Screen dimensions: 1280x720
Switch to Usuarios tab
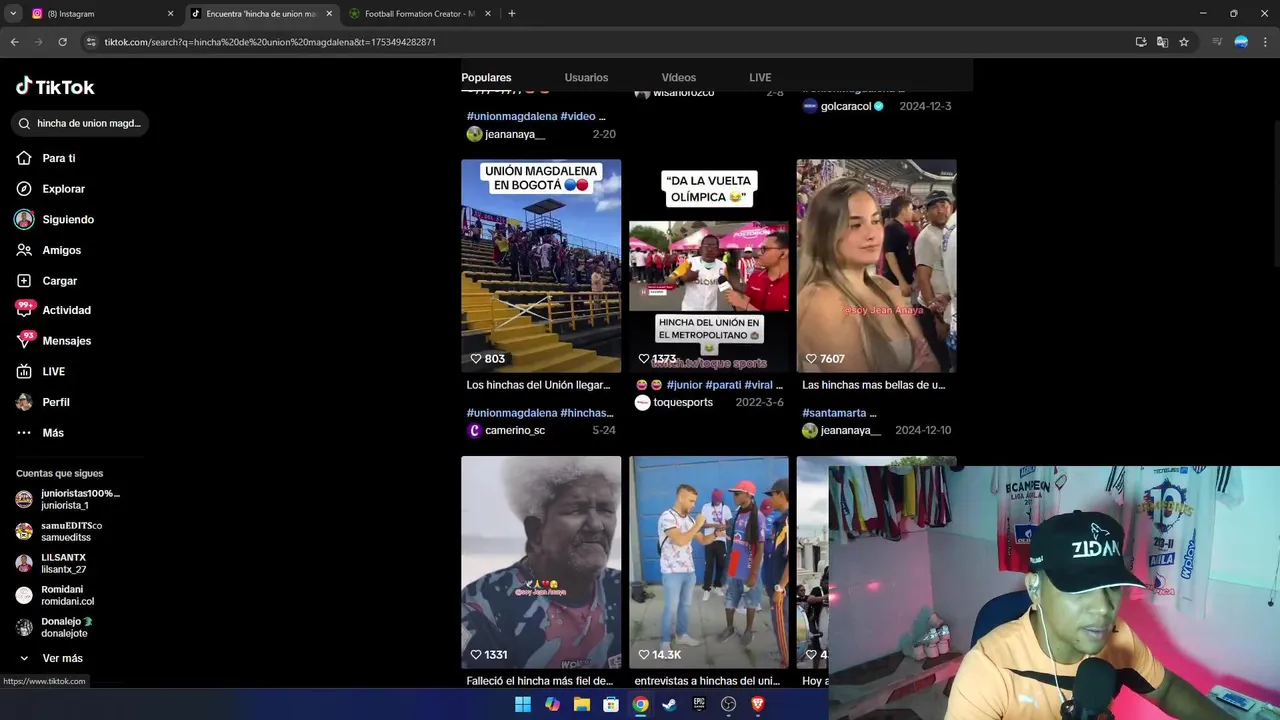point(586,77)
